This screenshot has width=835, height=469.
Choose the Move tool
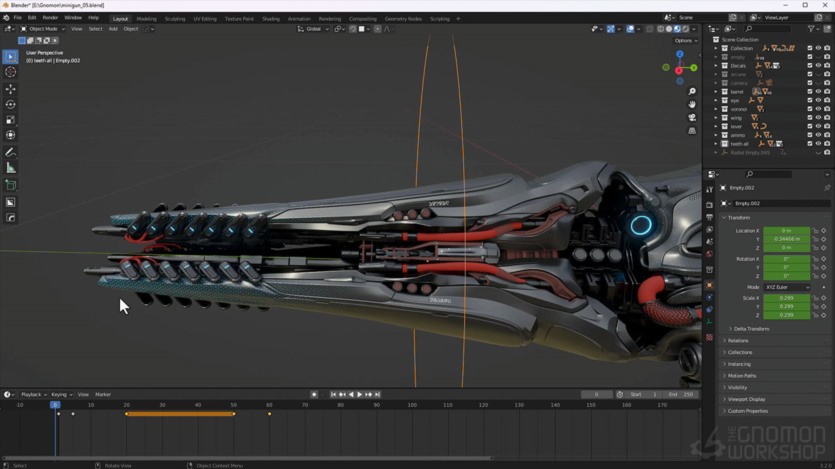click(11, 89)
